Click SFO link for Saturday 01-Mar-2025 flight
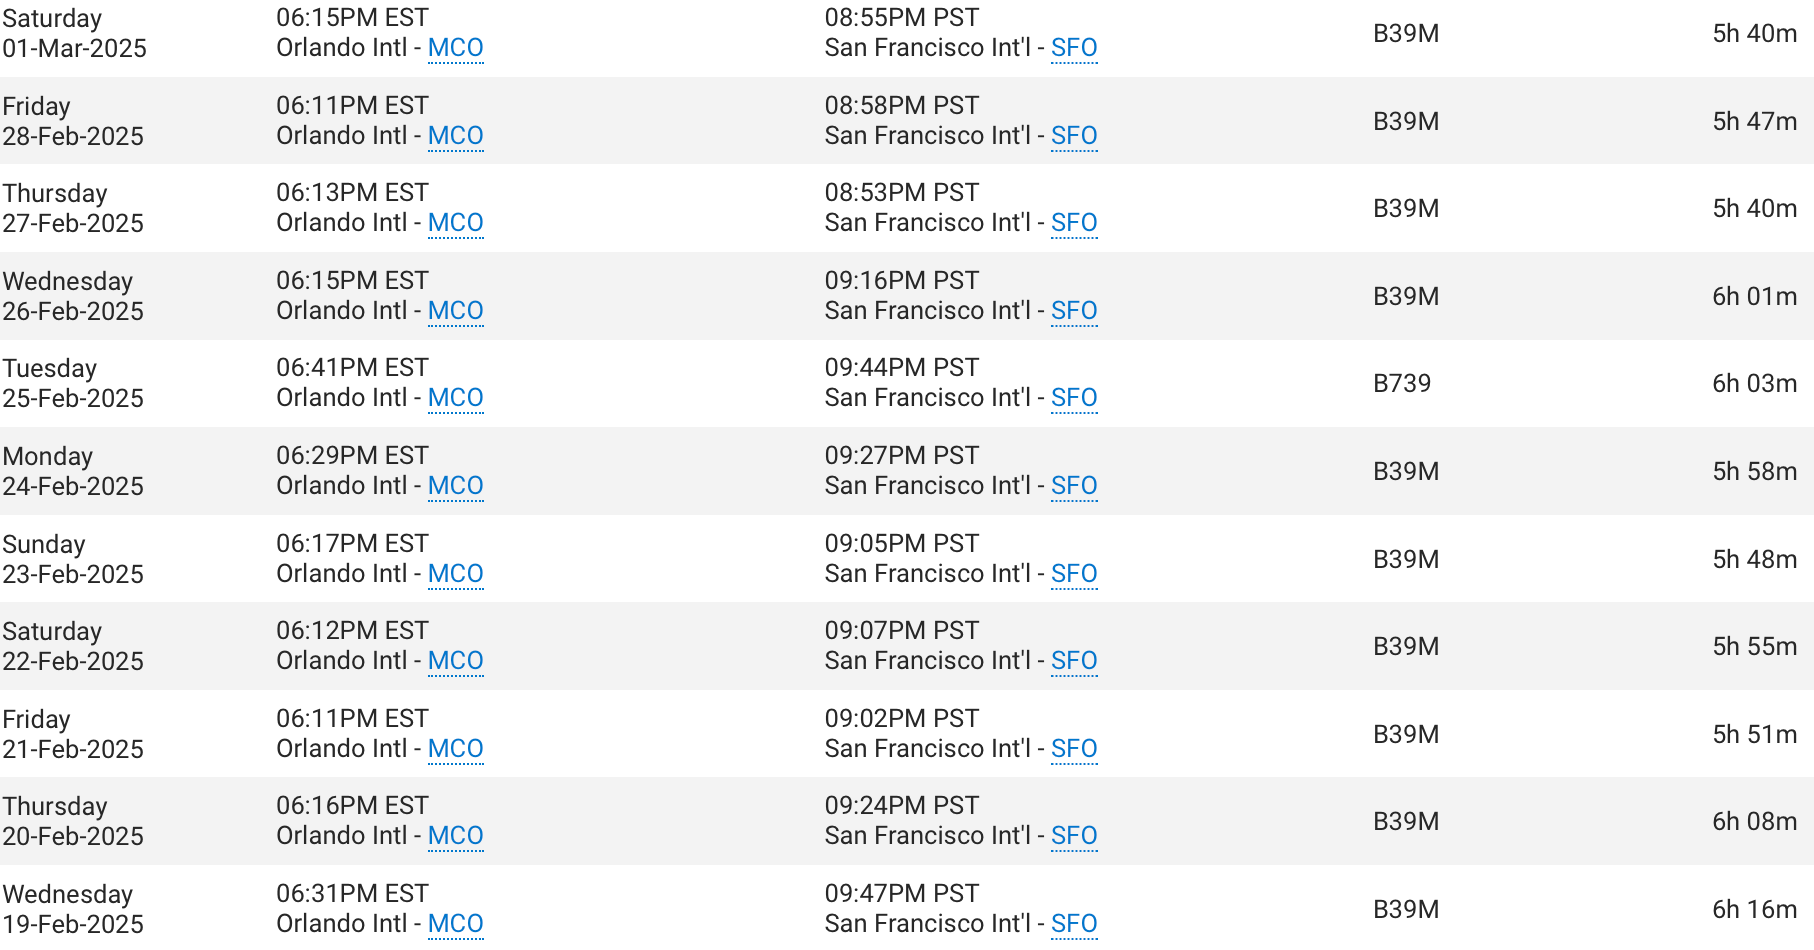Viewport: 1814px width, 950px height. pyautogui.click(x=1073, y=48)
